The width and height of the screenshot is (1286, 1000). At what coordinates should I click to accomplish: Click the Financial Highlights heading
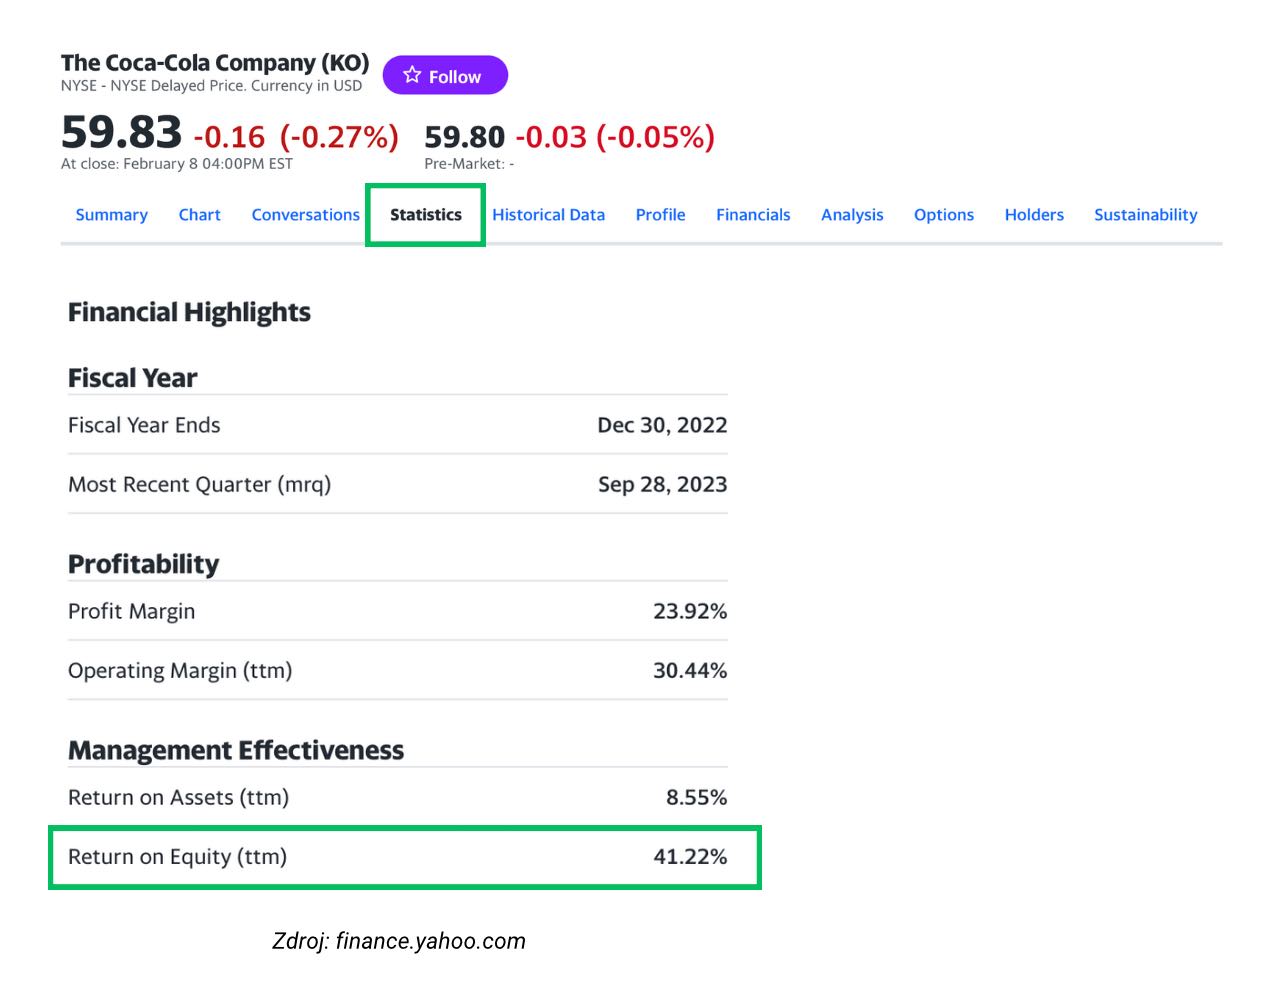click(189, 313)
